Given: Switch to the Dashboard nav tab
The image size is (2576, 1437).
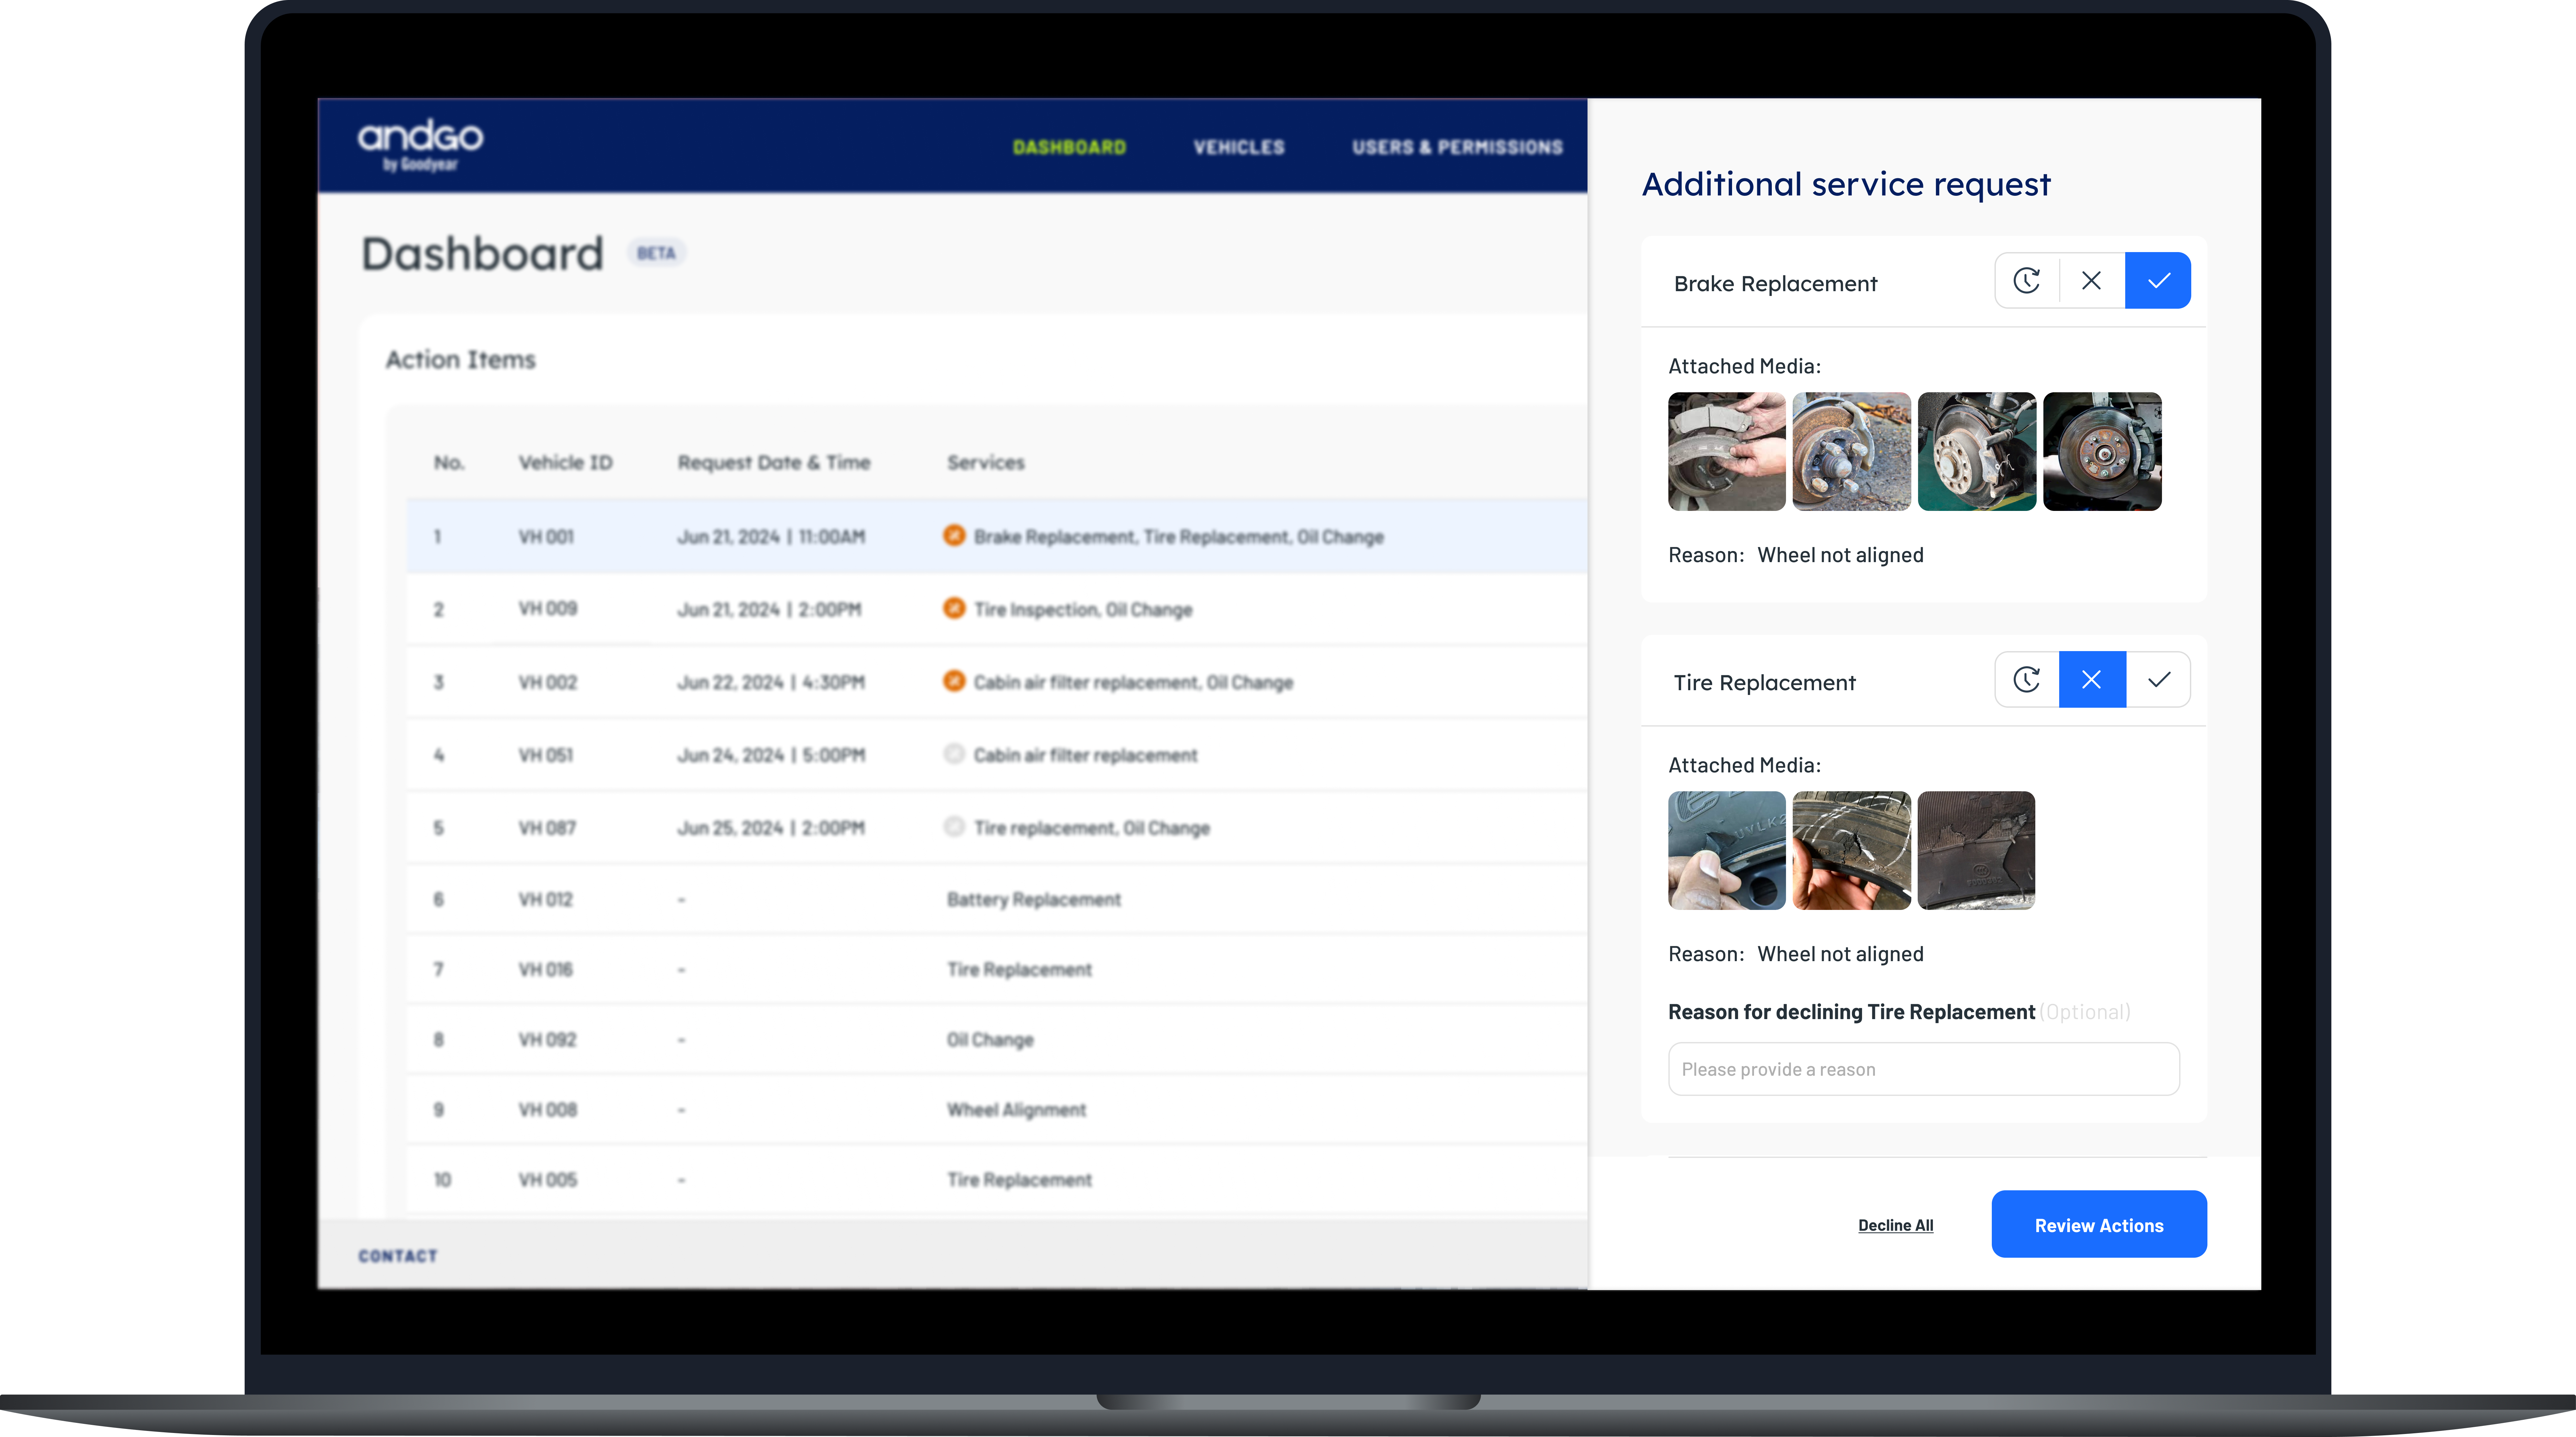Looking at the screenshot, I should [1069, 148].
